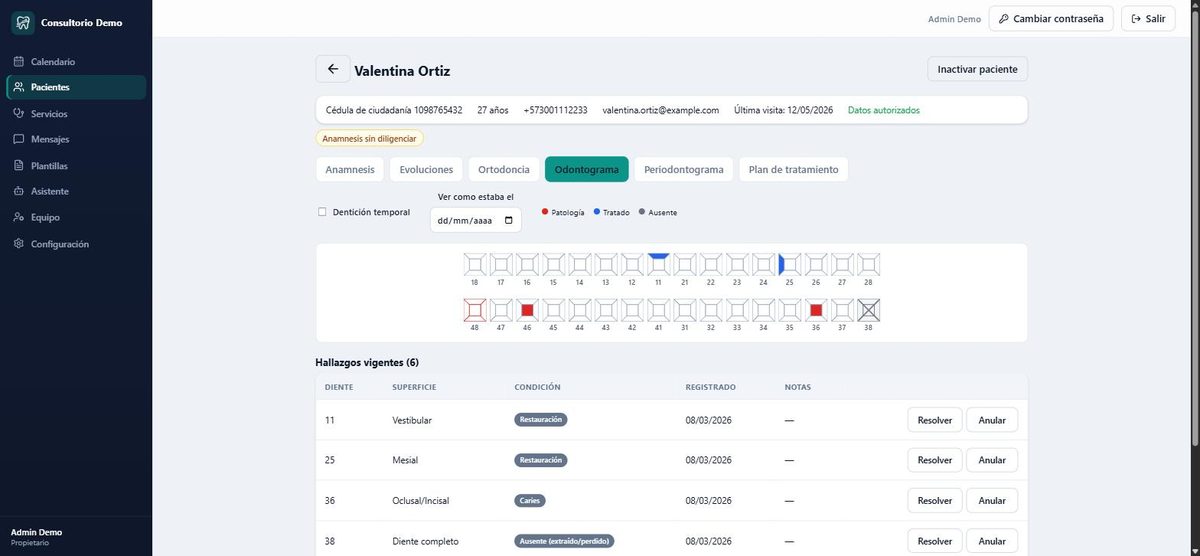This screenshot has width=1200, height=556.
Task: Open Servicios in the sidebar
Action: [x=76, y=113]
